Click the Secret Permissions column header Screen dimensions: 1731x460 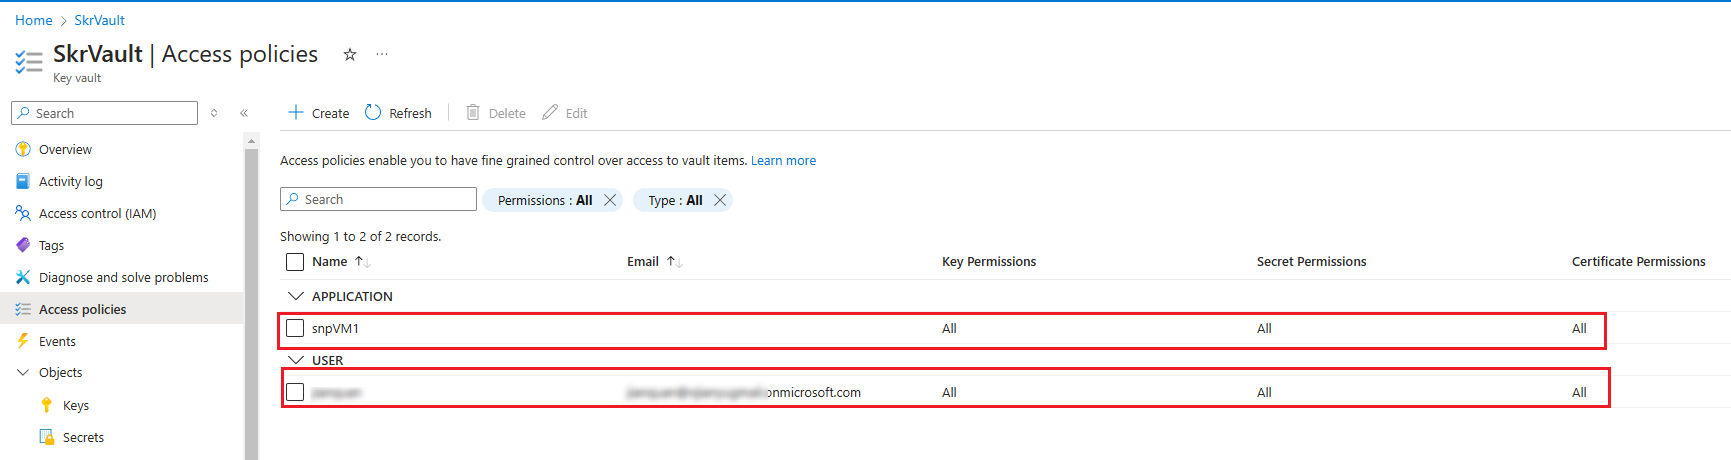pos(1311,262)
